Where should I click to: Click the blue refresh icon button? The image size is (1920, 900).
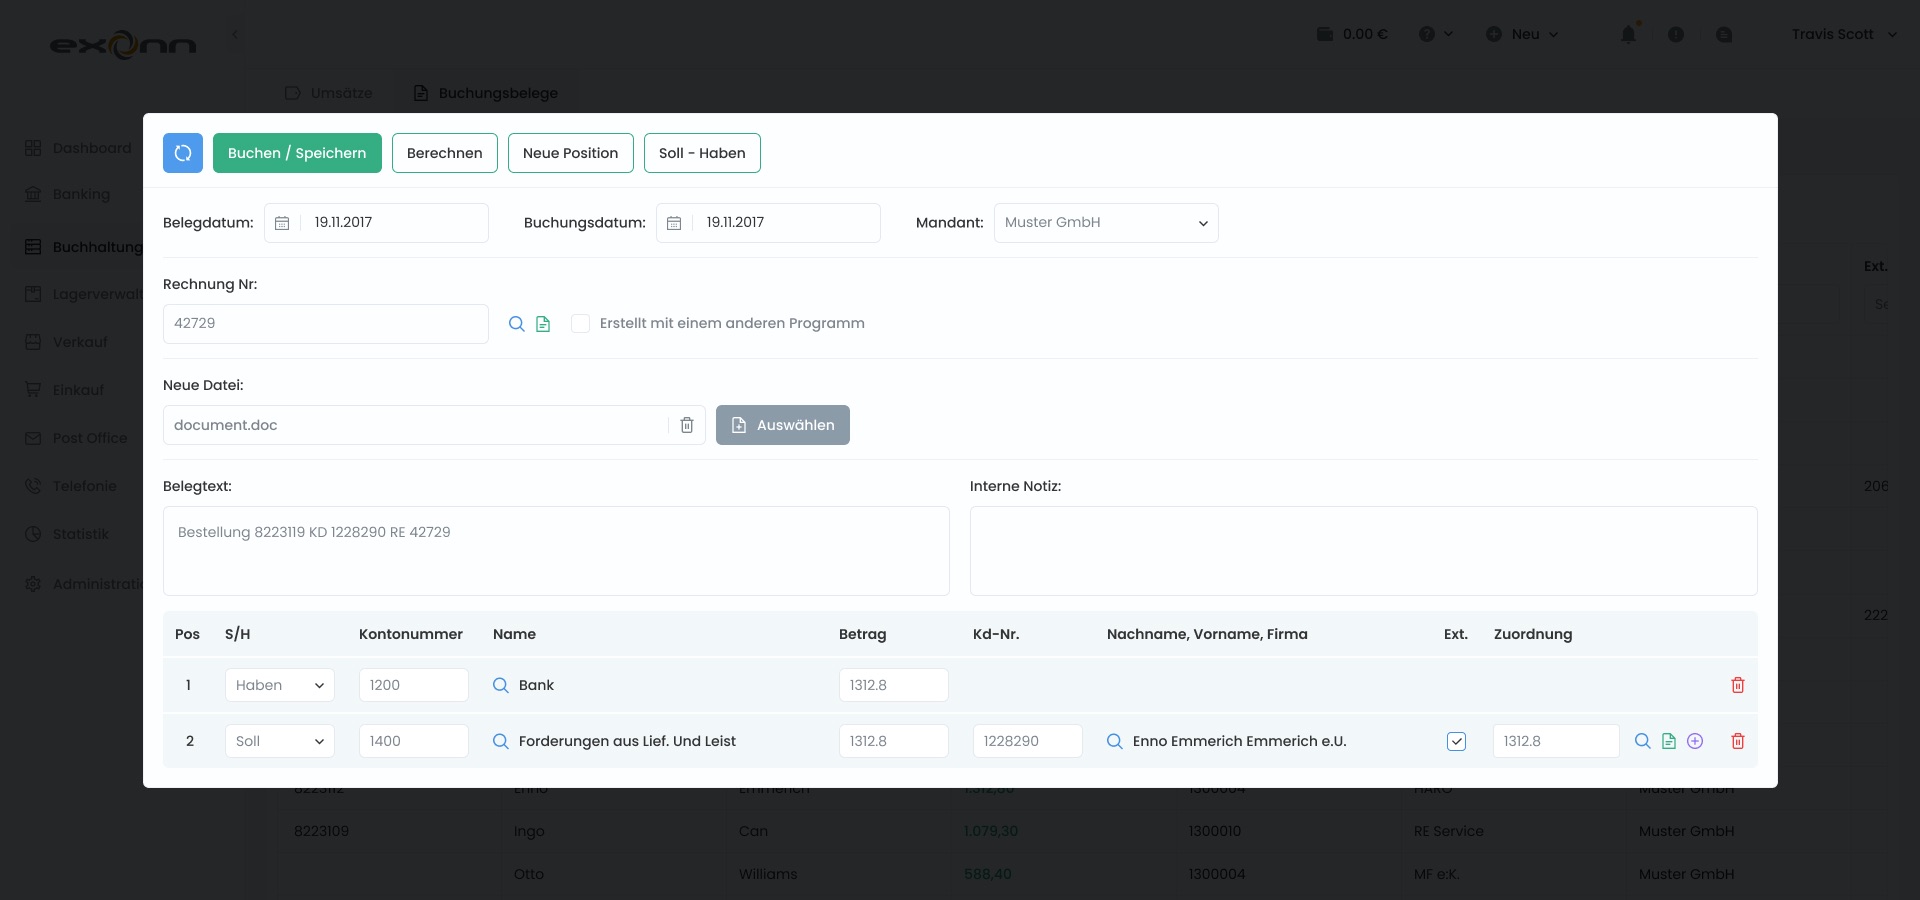click(x=183, y=153)
